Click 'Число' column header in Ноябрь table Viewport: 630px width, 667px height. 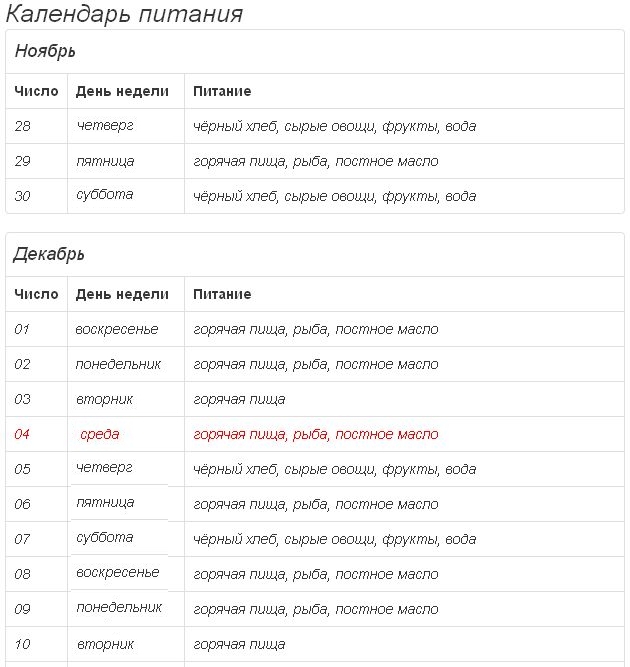(37, 91)
